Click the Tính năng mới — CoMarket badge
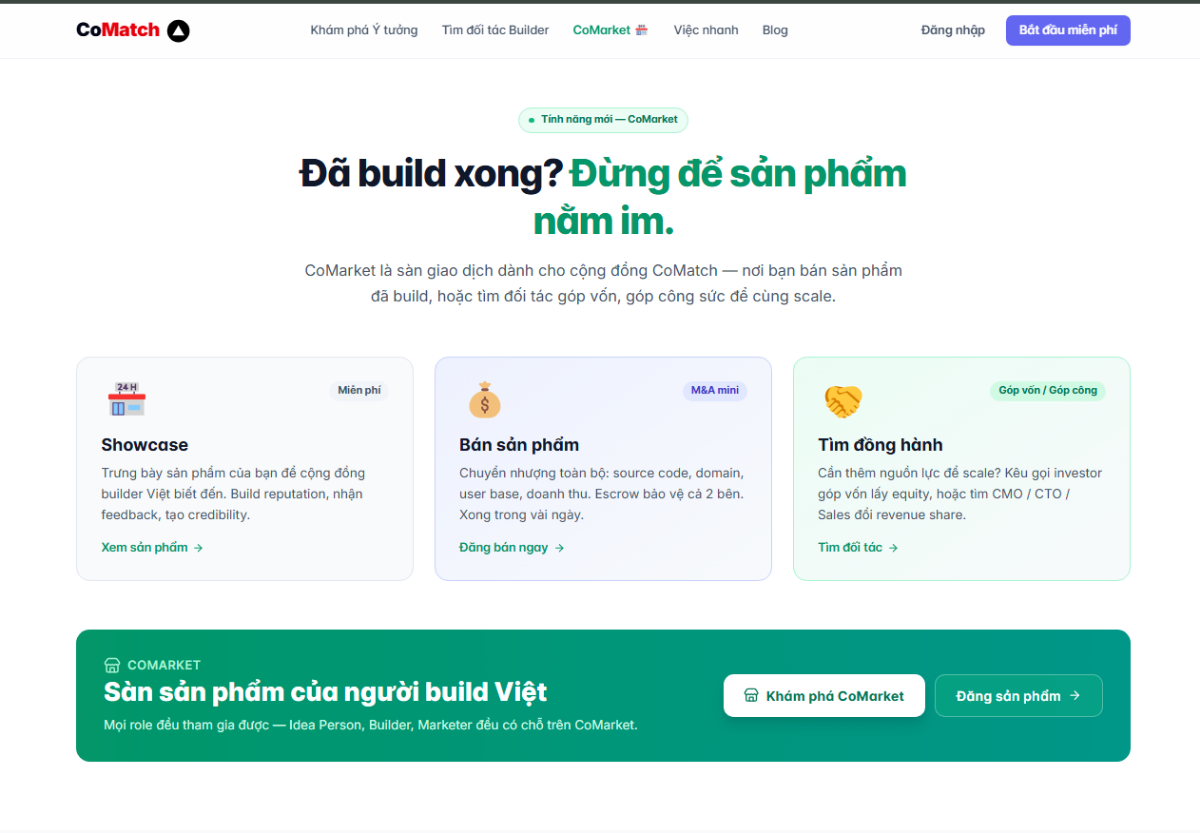The height and width of the screenshot is (833, 1200). tap(603, 120)
